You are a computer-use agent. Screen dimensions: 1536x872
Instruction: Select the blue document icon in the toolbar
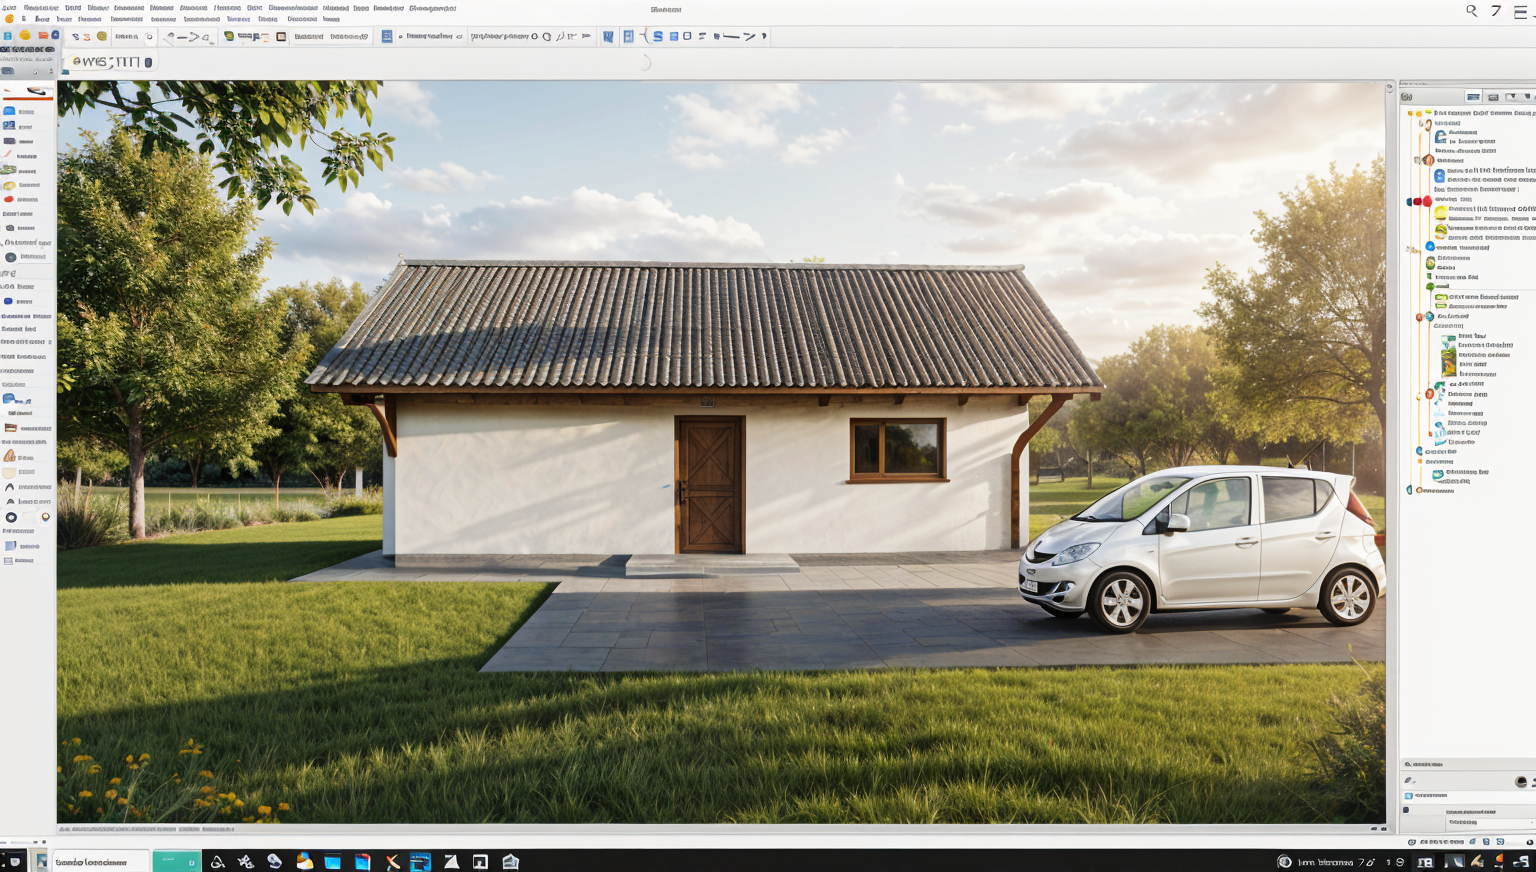(387, 37)
